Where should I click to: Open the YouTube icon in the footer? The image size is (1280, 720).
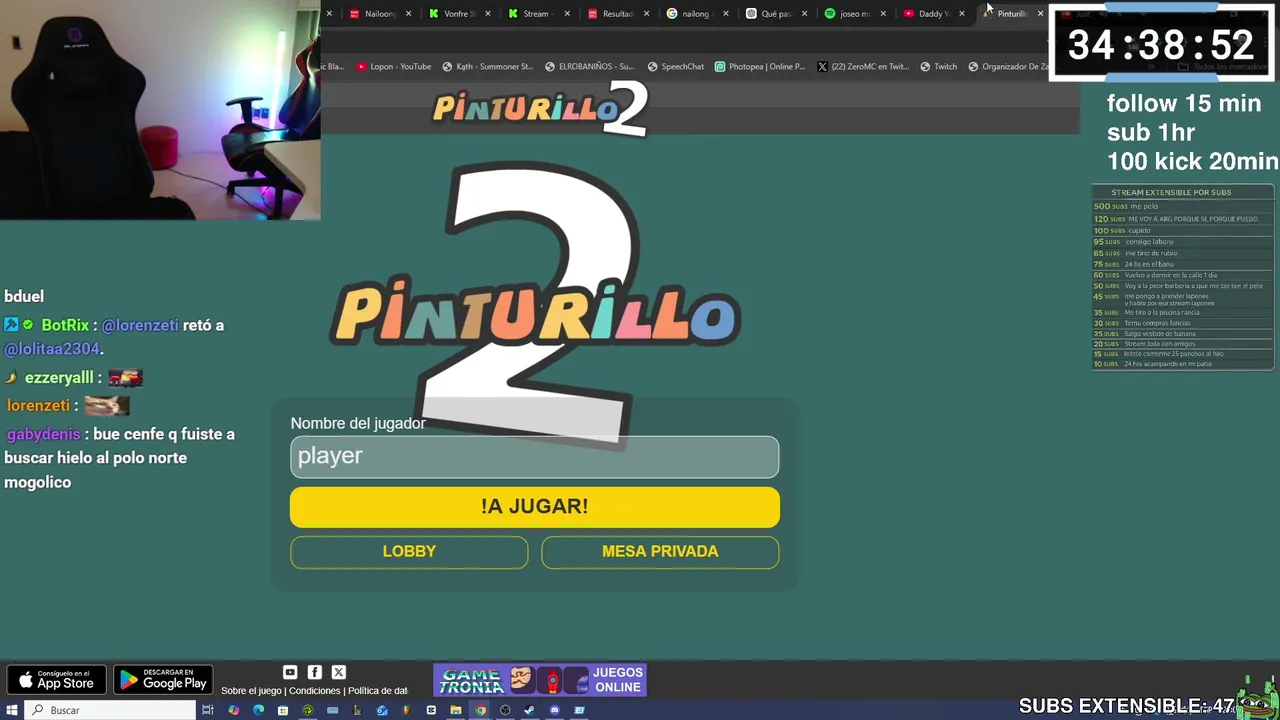click(x=290, y=672)
